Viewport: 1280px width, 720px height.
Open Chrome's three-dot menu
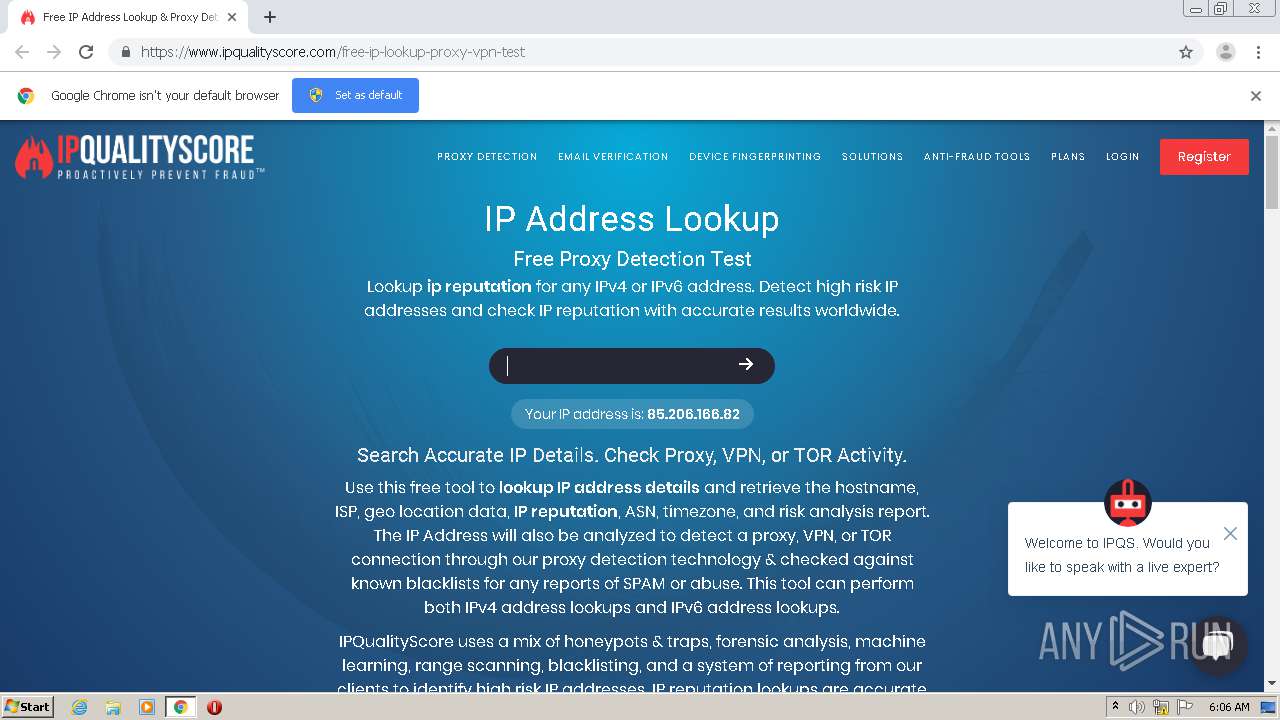tap(1258, 52)
